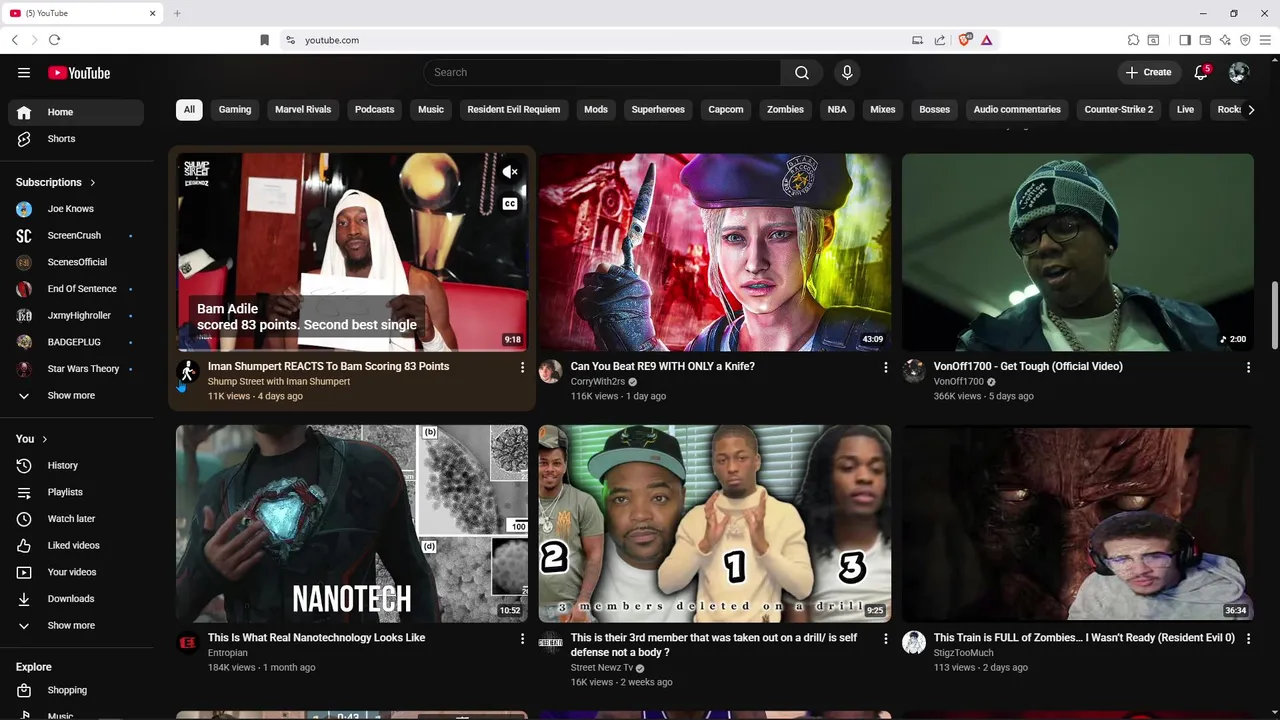Select the Podcasts filter chip
The image size is (1280, 720).
point(375,110)
